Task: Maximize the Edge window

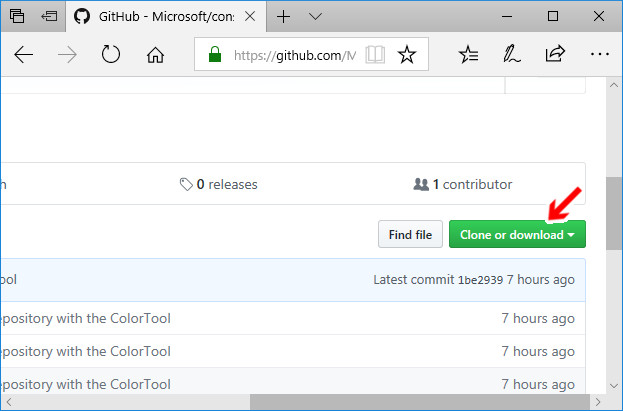Action: click(x=553, y=16)
